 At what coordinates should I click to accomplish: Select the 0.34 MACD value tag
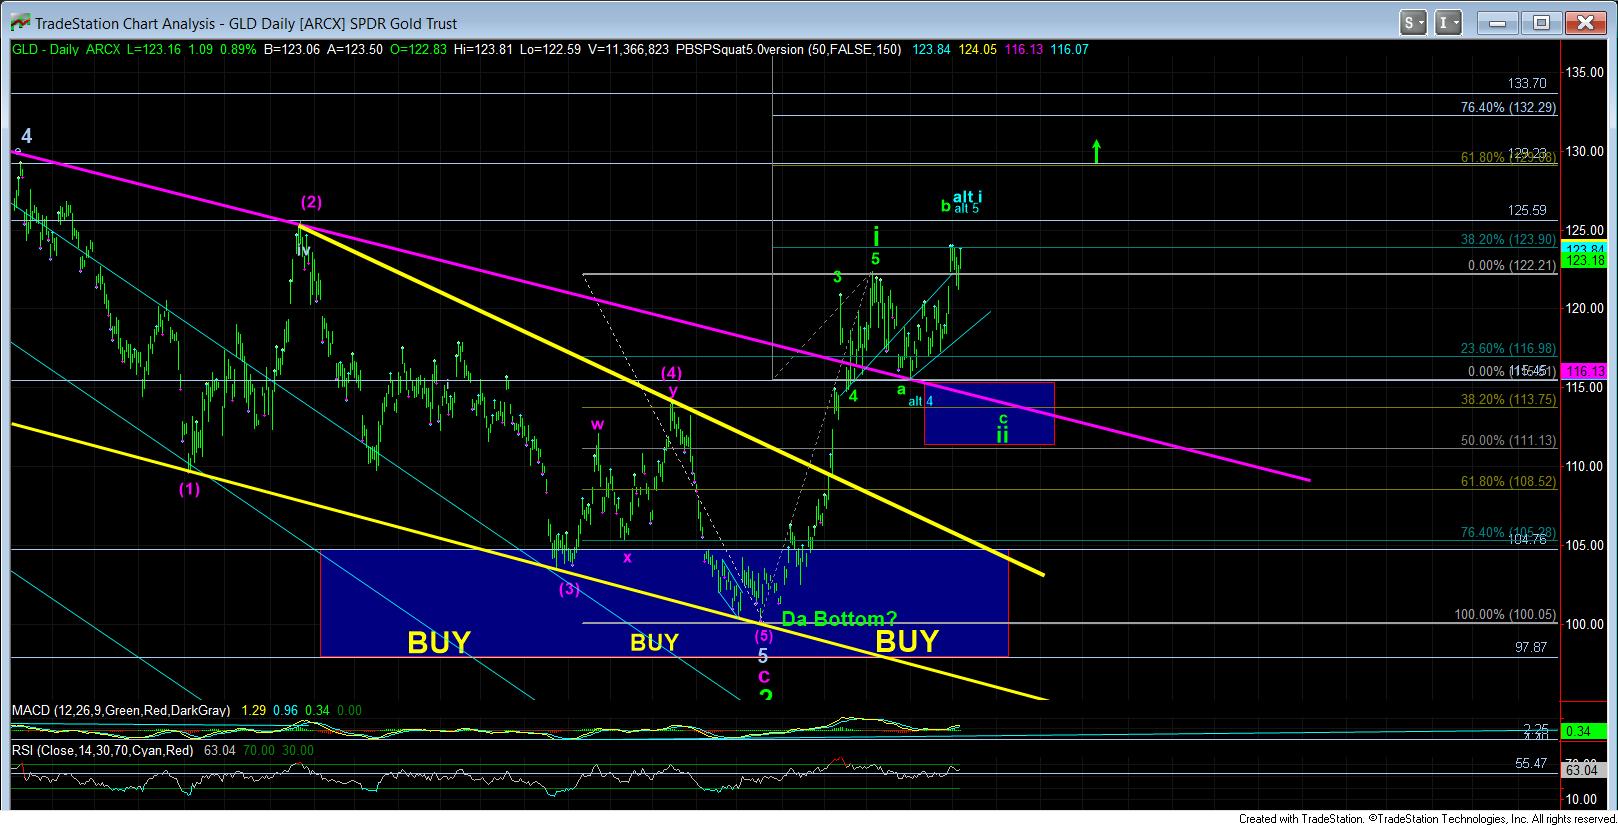point(1585,731)
